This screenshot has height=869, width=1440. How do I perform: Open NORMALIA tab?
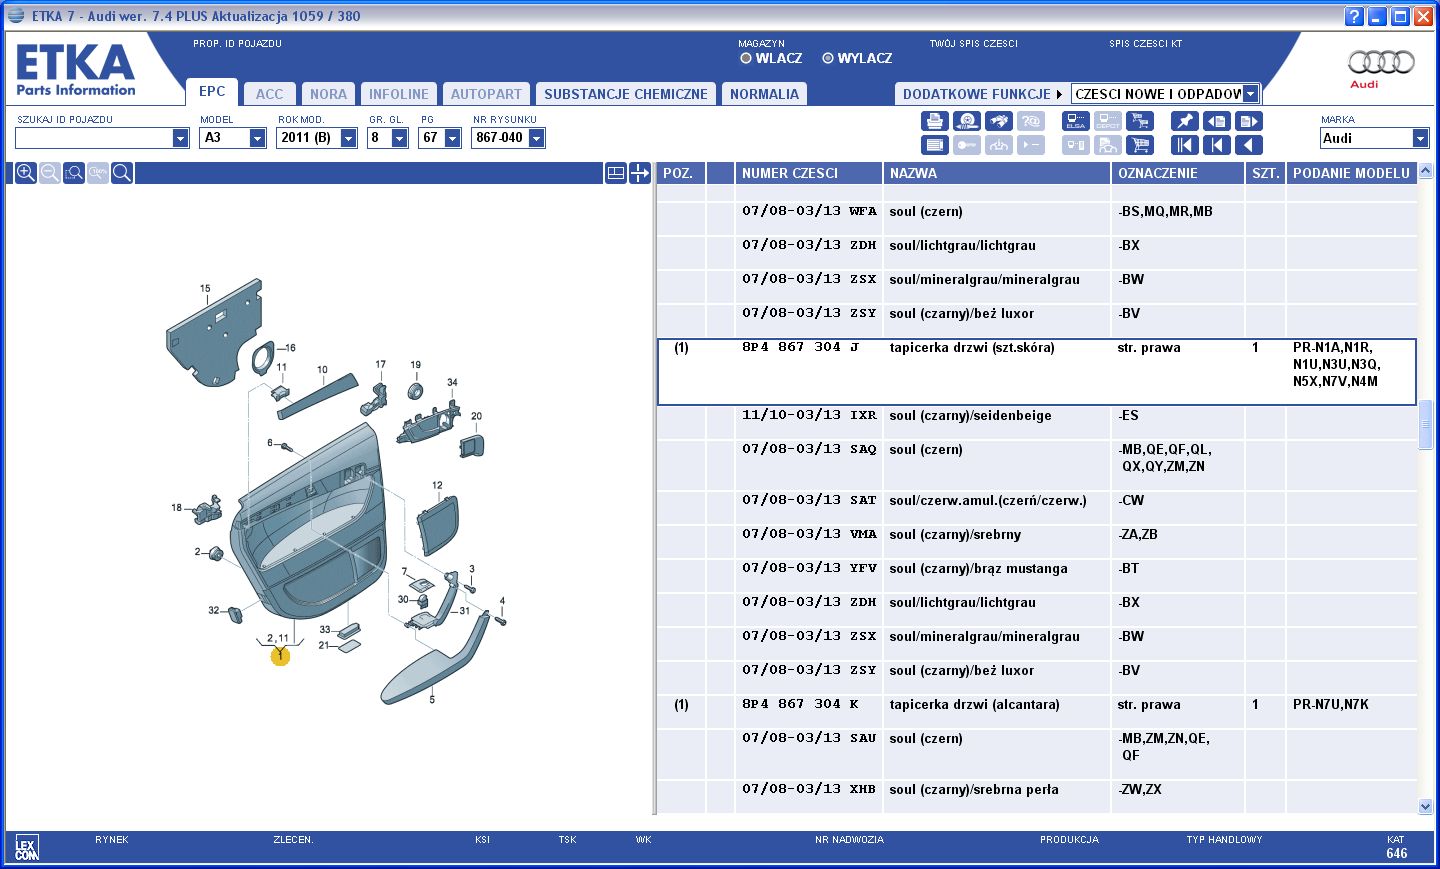(x=764, y=94)
